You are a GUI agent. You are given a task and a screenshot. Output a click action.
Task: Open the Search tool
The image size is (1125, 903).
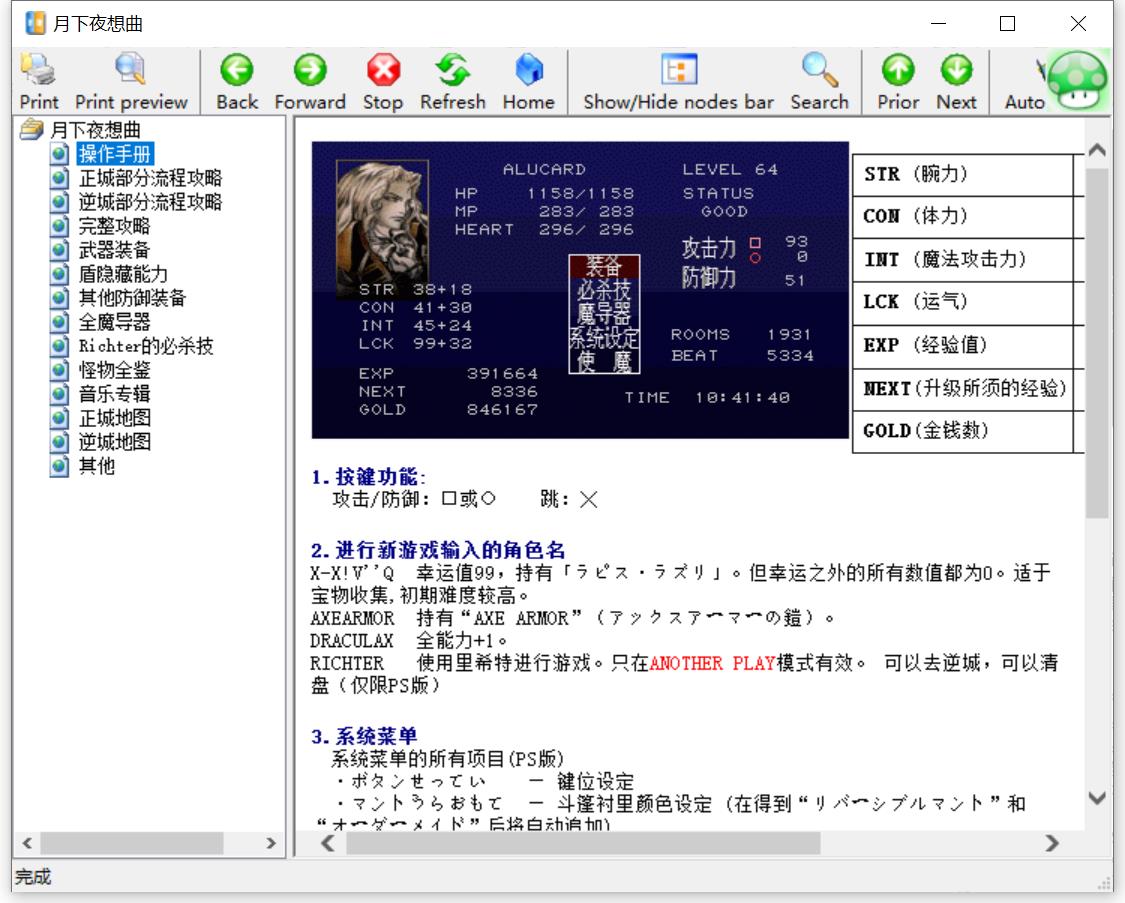coord(819,81)
